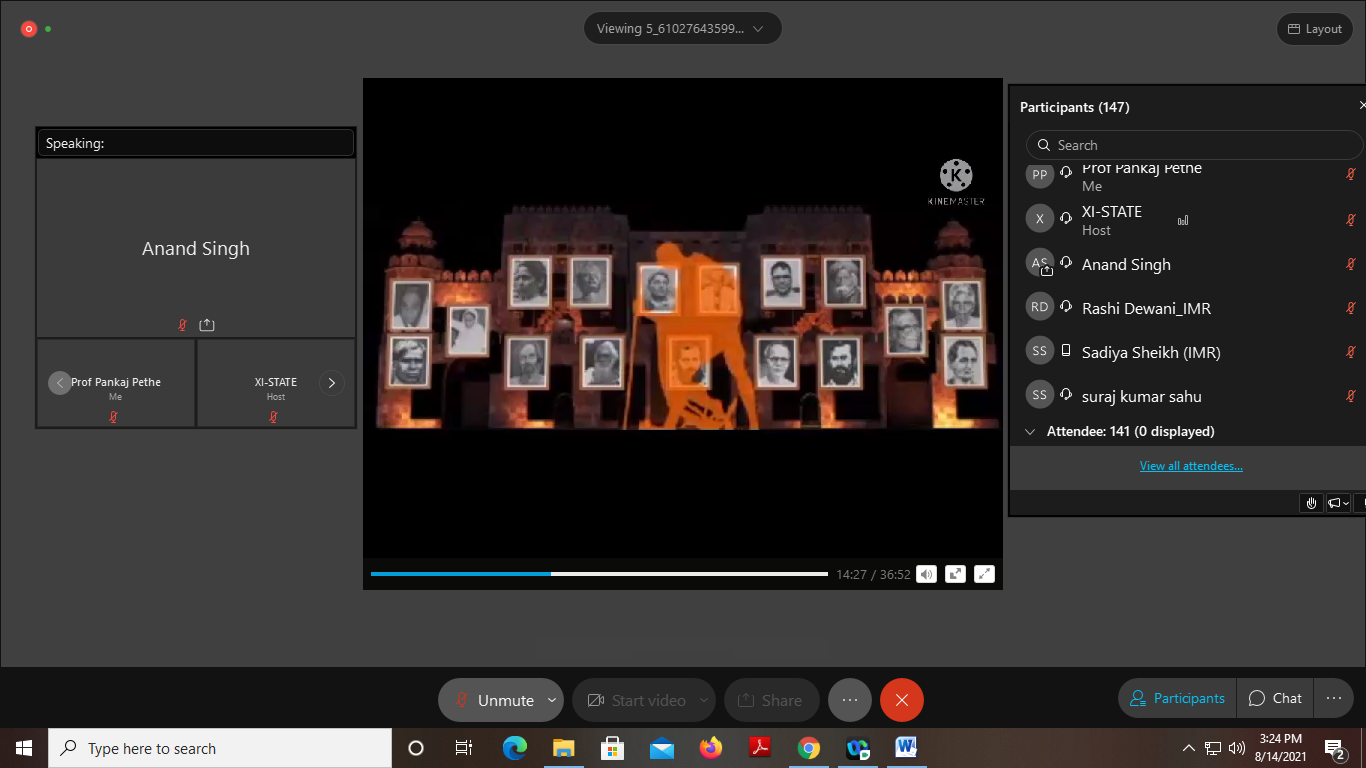Select suraj kumar sahu in participants list
Image resolution: width=1366 pixels, height=768 pixels.
pos(1187,396)
